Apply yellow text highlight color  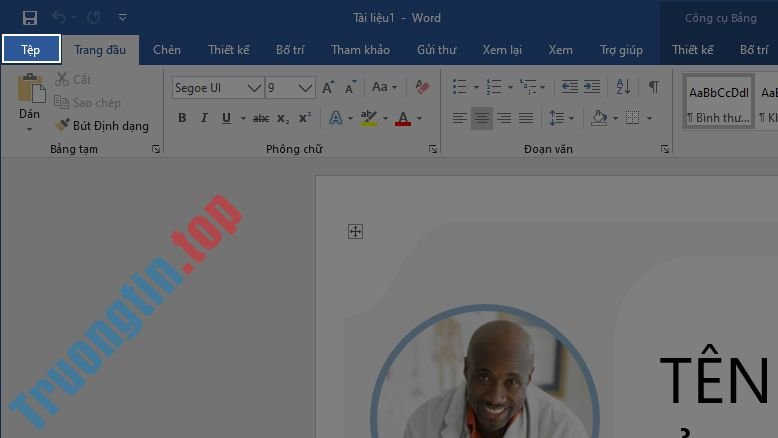[x=369, y=118]
